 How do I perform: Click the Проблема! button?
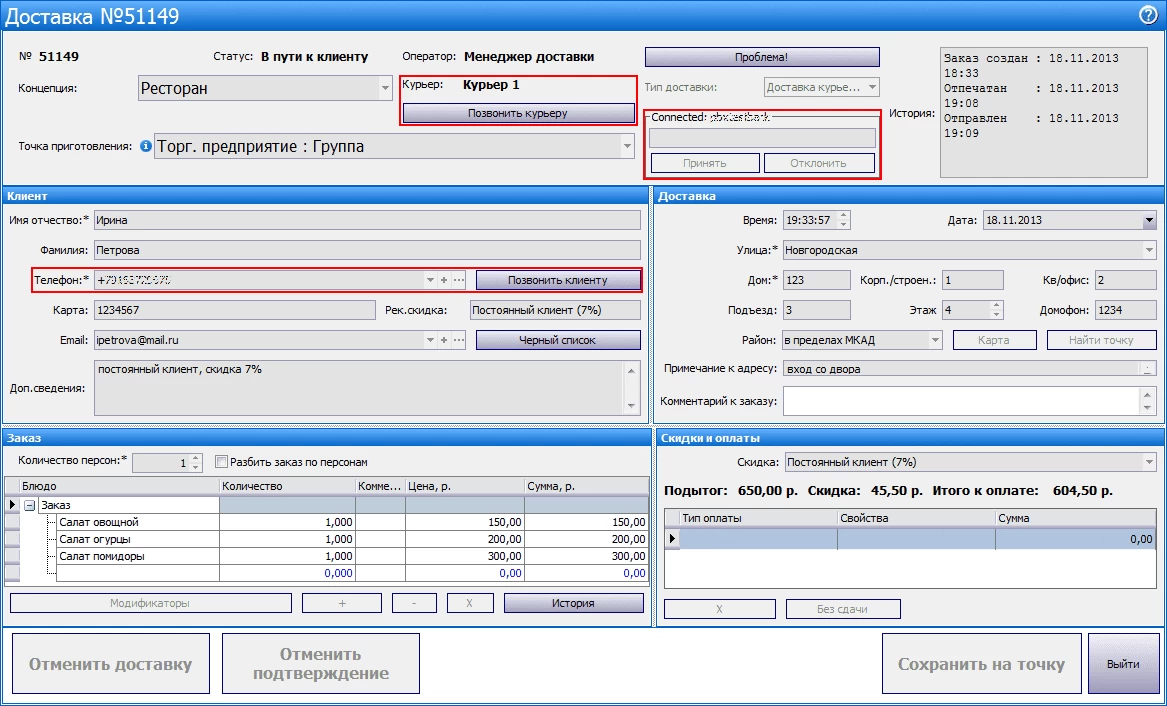click(761, 57)
